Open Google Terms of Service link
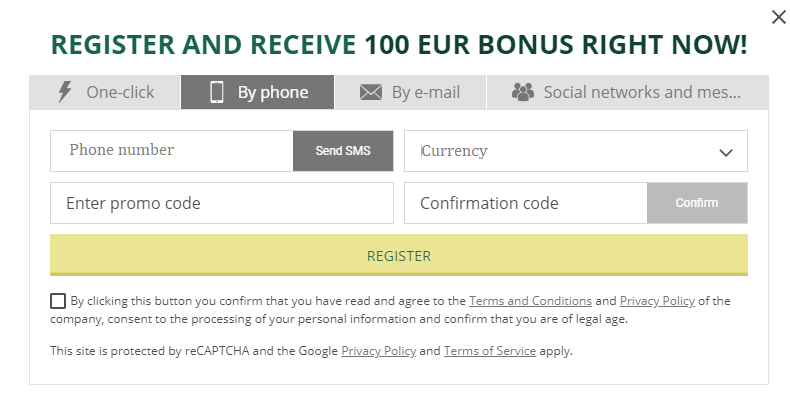Screen dimensions: 790x406 [490, 351]
